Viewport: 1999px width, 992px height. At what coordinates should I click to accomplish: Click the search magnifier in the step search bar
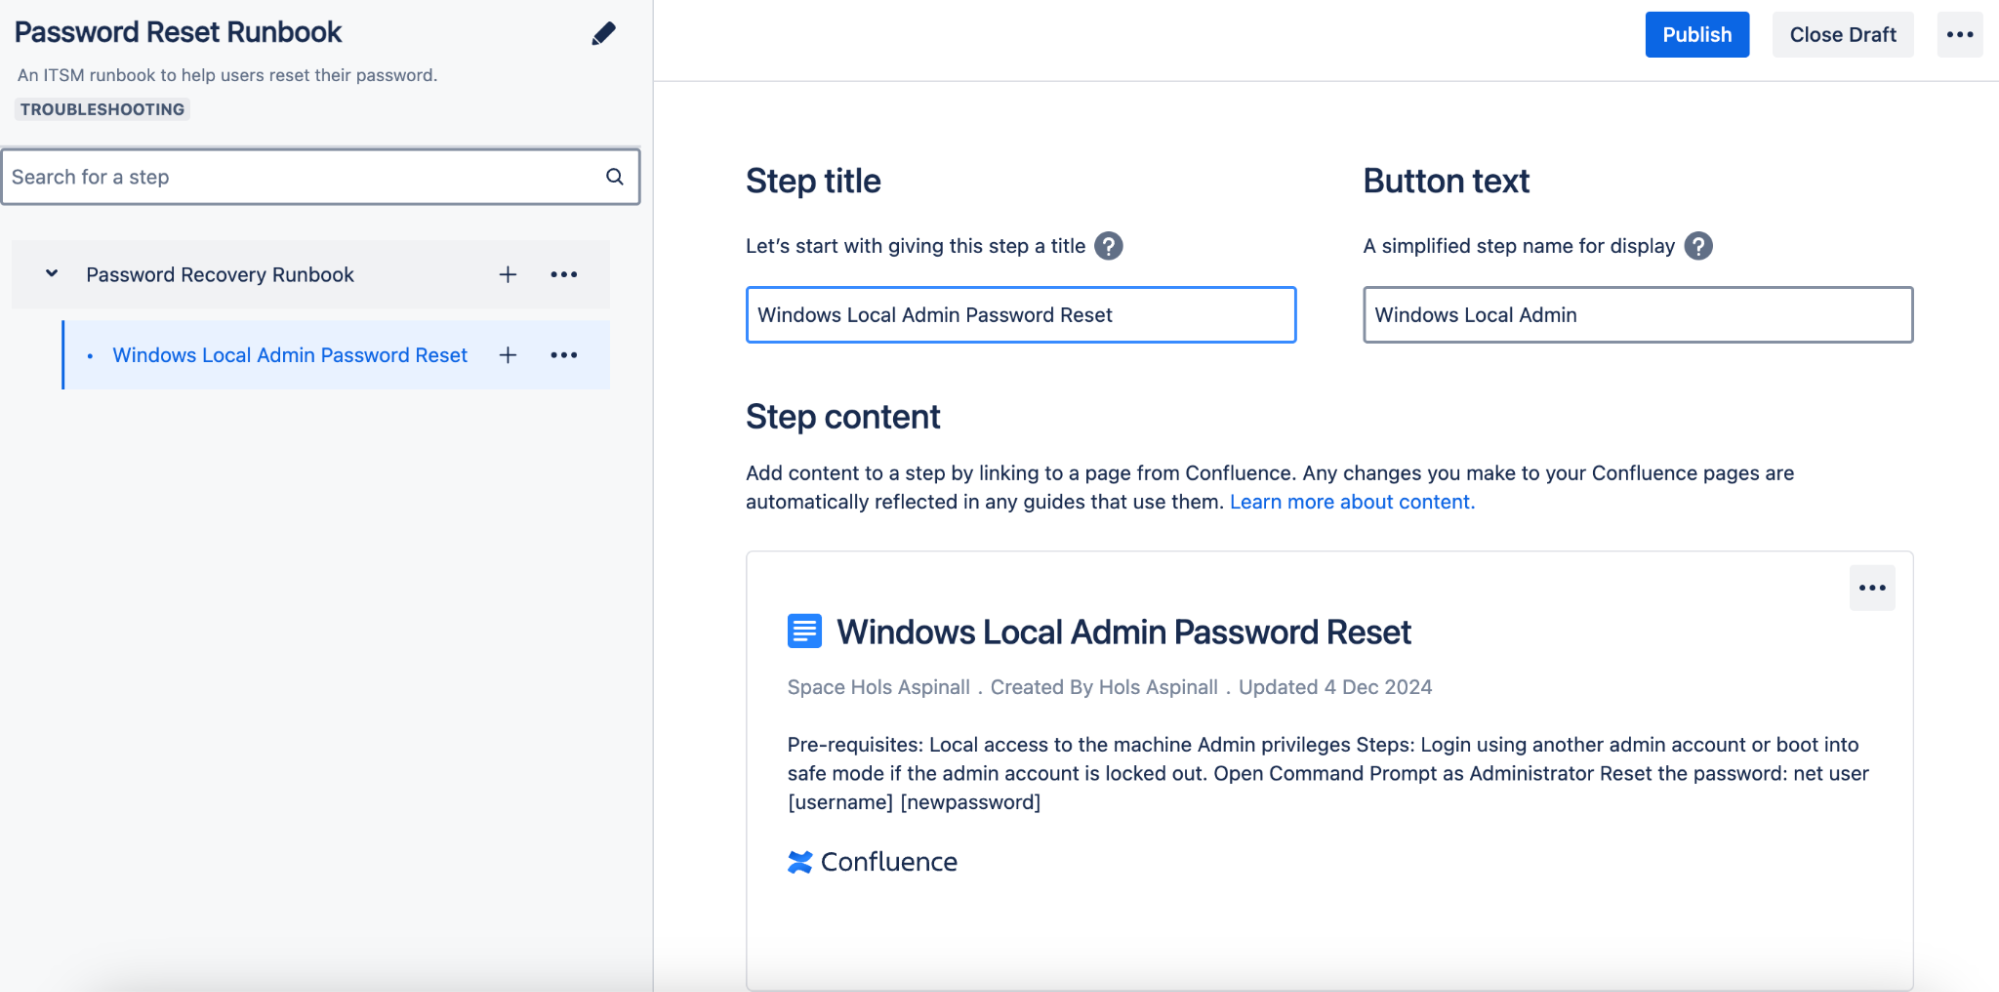(x=615, y=176)
